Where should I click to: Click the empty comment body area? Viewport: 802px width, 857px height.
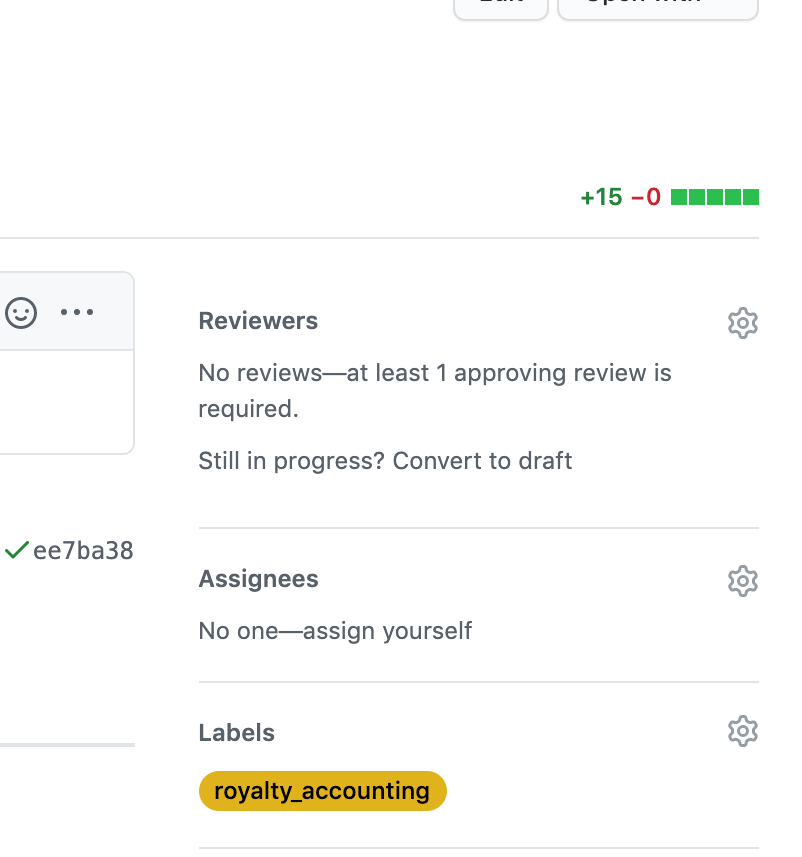(67, 402)
